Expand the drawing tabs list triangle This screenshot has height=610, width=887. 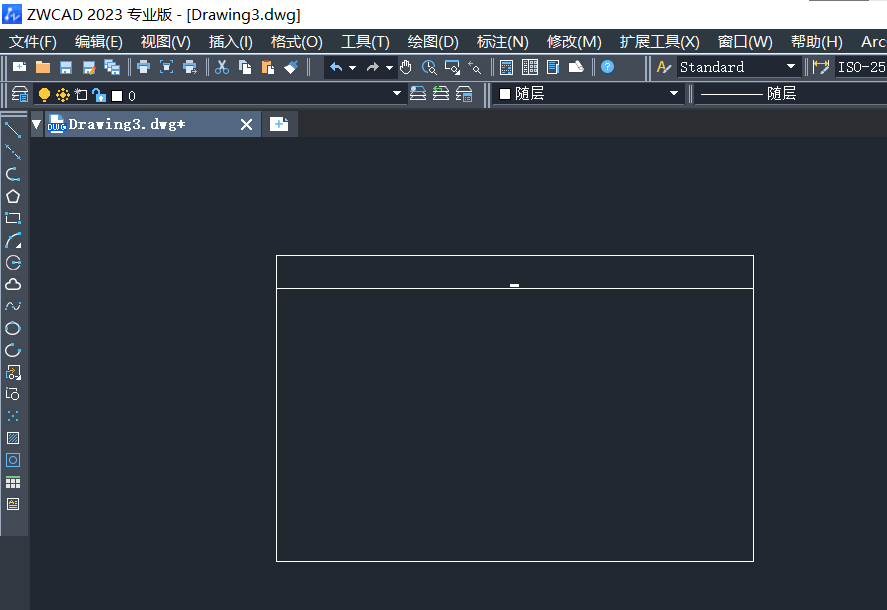(37, 124)
